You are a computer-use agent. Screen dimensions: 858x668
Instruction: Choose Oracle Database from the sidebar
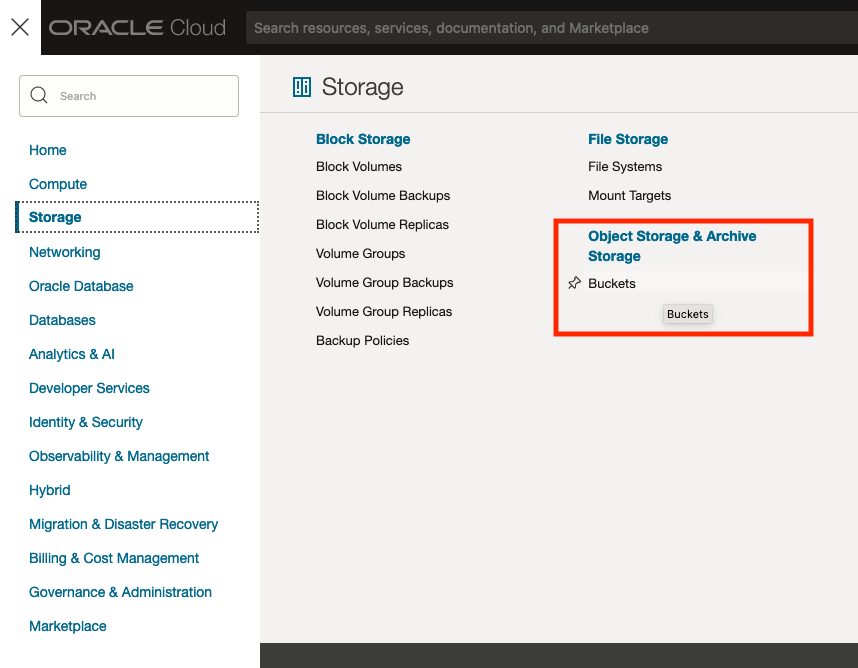81,286
